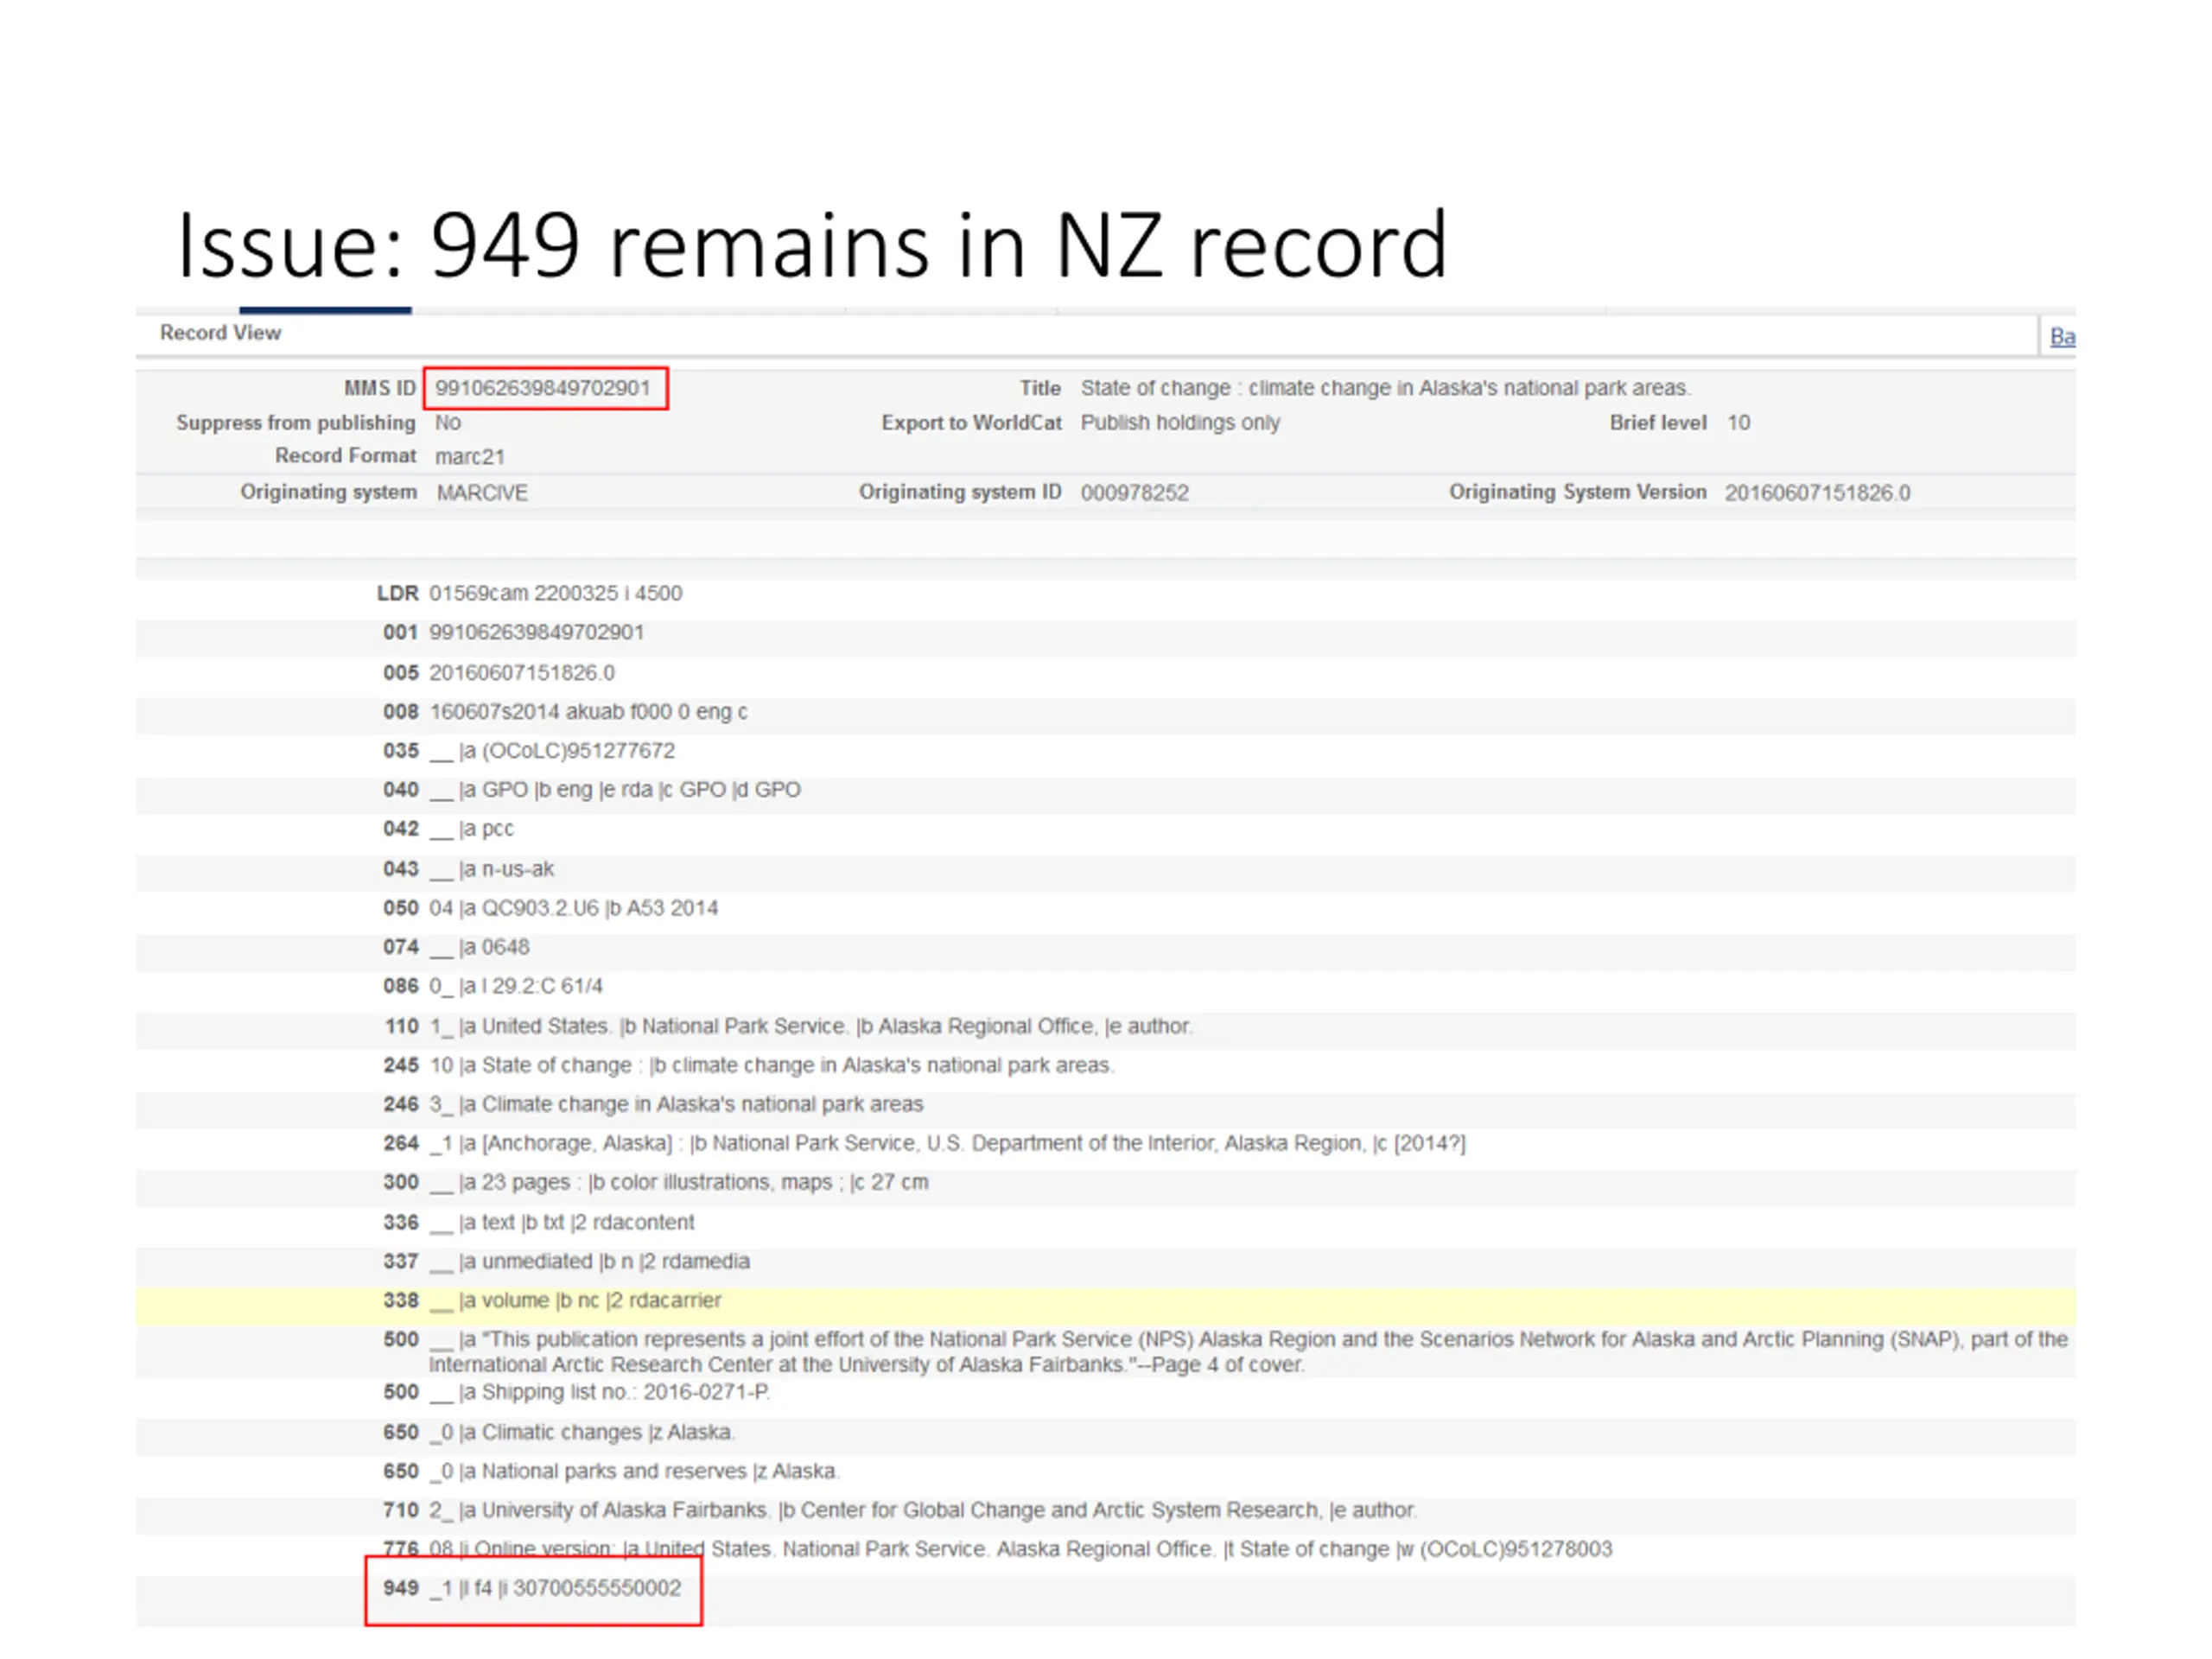2212x1659 pixels.
Task: Select Originating system ID 000978252
Action: coord(1134,493)
